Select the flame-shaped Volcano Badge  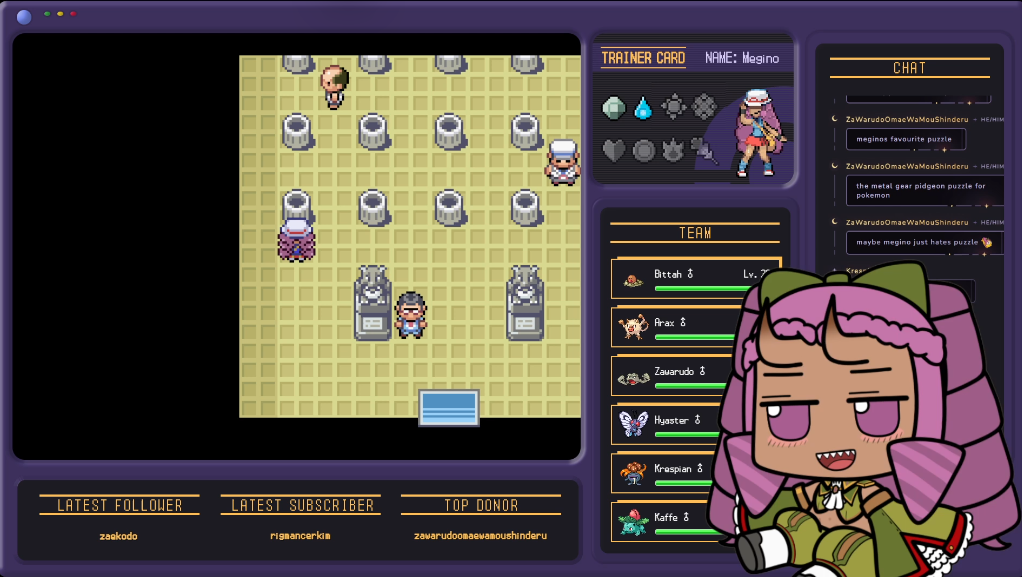673,151
